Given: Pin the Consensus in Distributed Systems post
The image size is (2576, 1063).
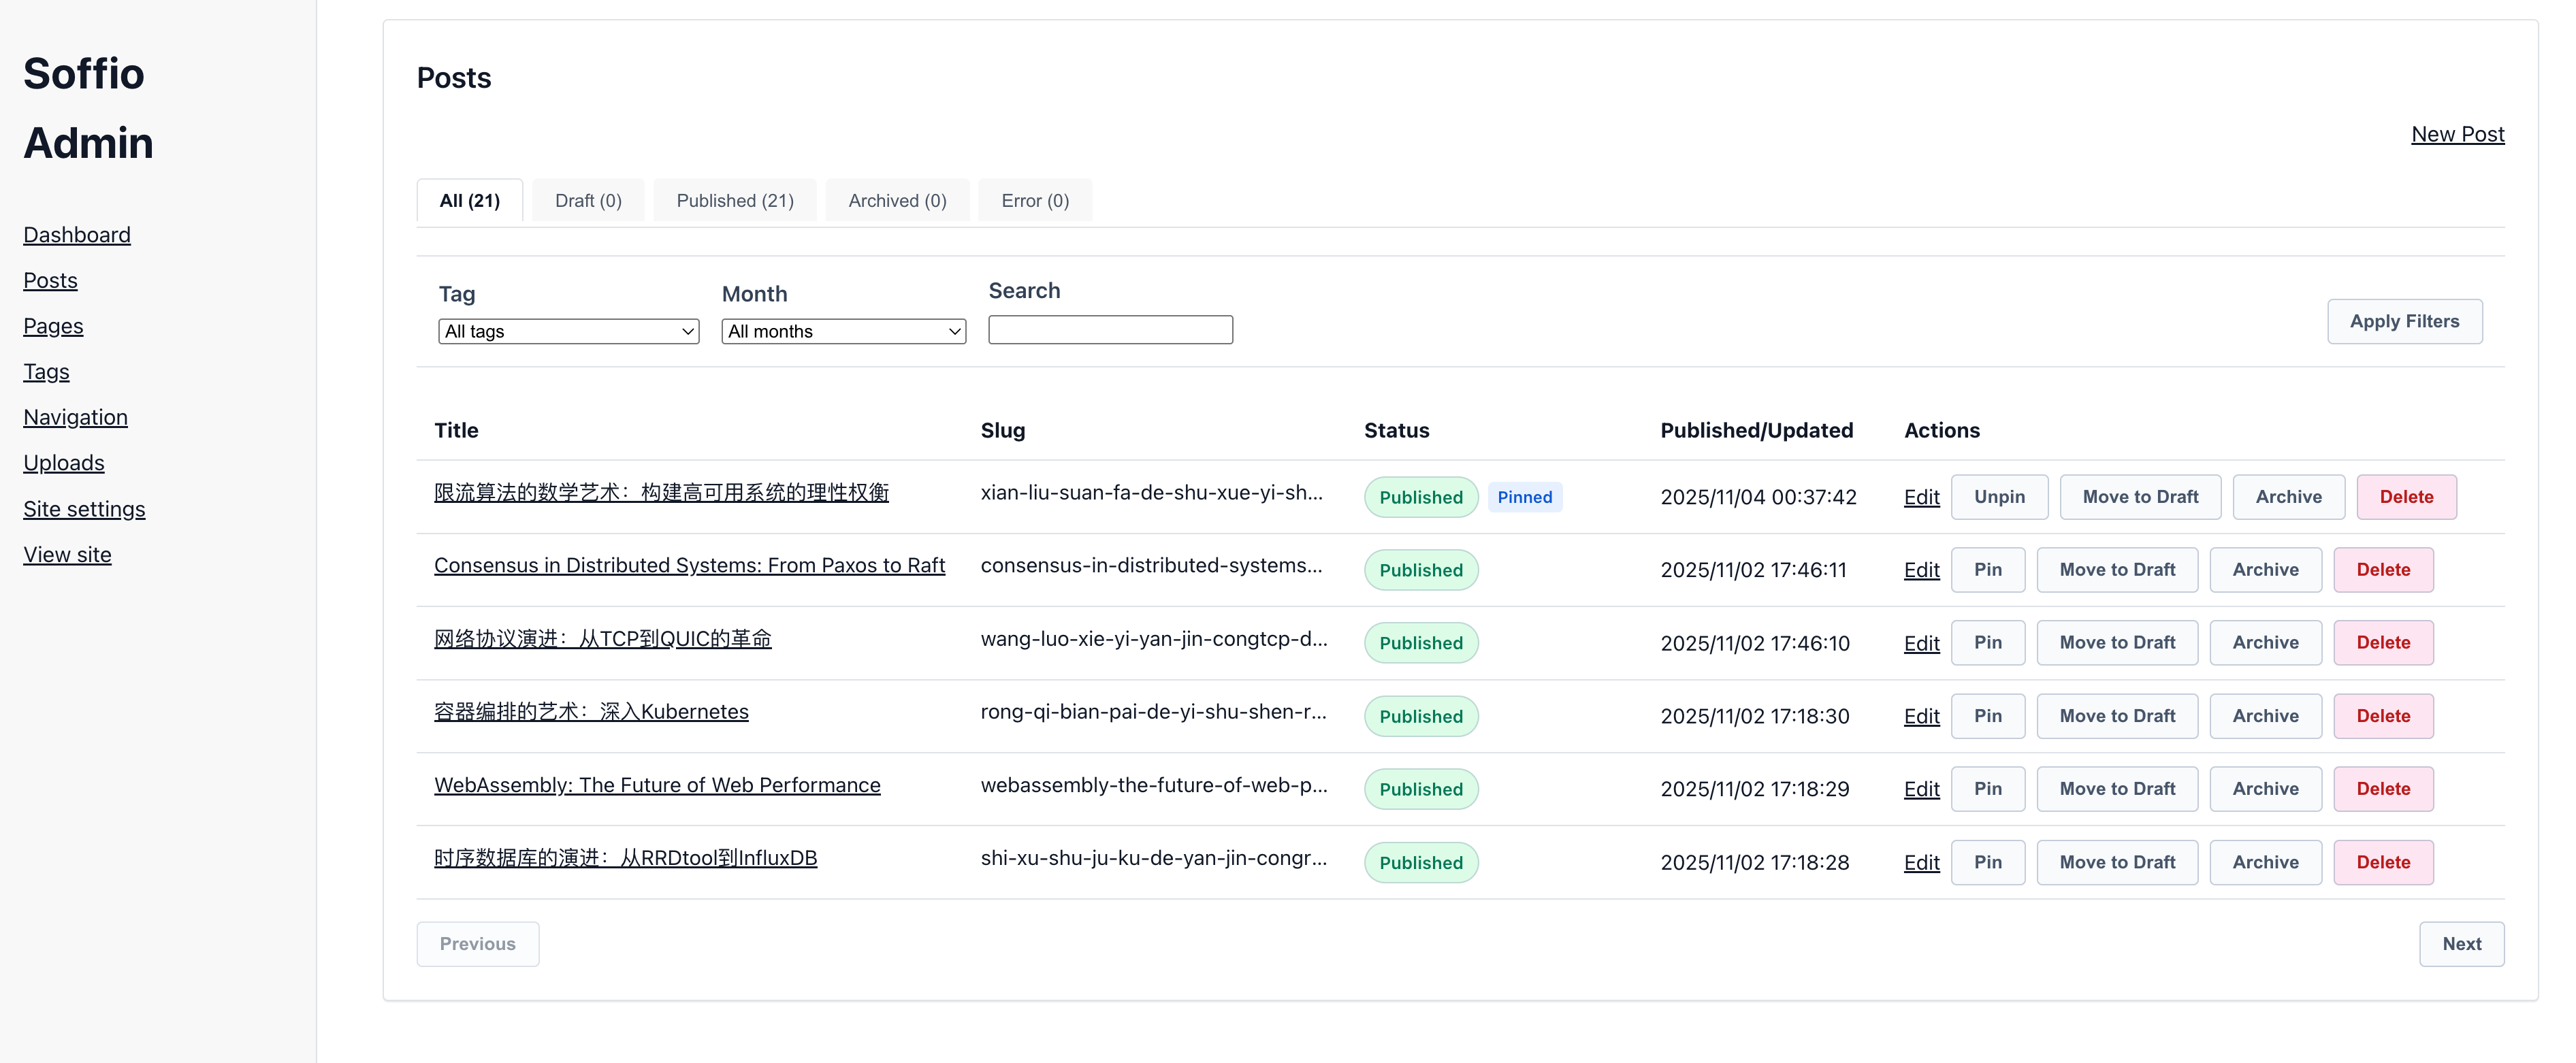Looking at the screenshot, I should pyautogui.click(x=1987, y=570).
